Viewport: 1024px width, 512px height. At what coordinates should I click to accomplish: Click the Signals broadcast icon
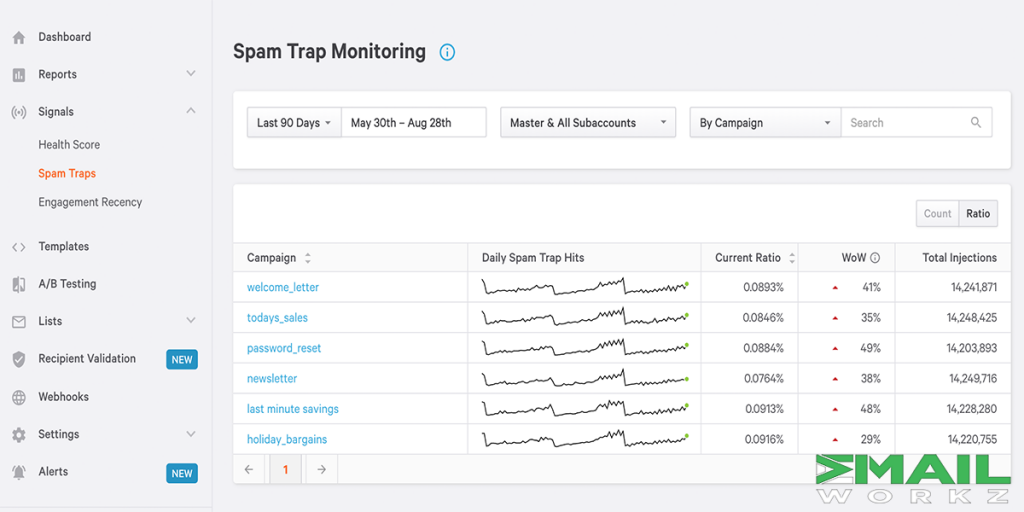pyautogui.click(x=18, y=112)
